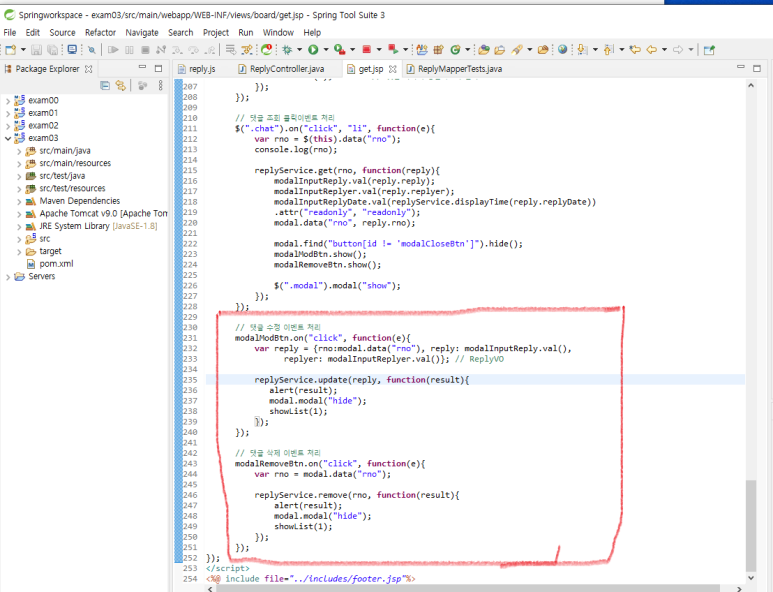This screenshot has width=773, height=592.
Task: Close the get.jsp editor tab
Action: (x=392, y=69)
